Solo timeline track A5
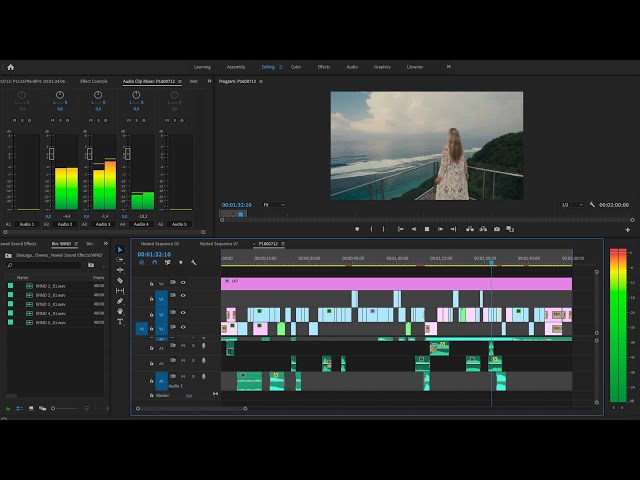This screenshot has height=480, width=640. pyautogui.click(x=193, y=376)
